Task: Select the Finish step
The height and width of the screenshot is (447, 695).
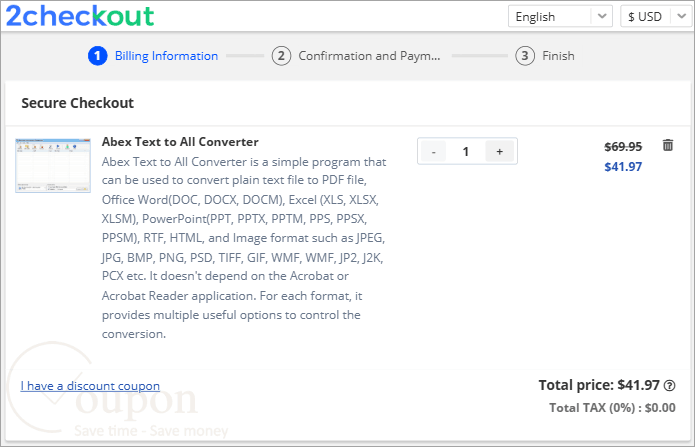Action: point(545,56)
